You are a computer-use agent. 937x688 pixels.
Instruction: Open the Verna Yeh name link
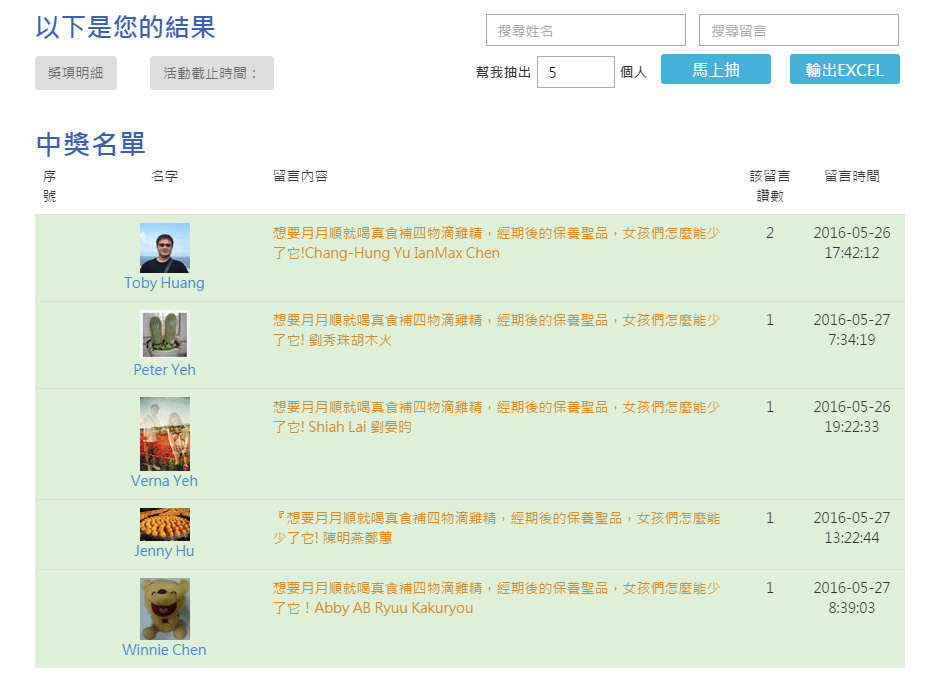(164, 481)
